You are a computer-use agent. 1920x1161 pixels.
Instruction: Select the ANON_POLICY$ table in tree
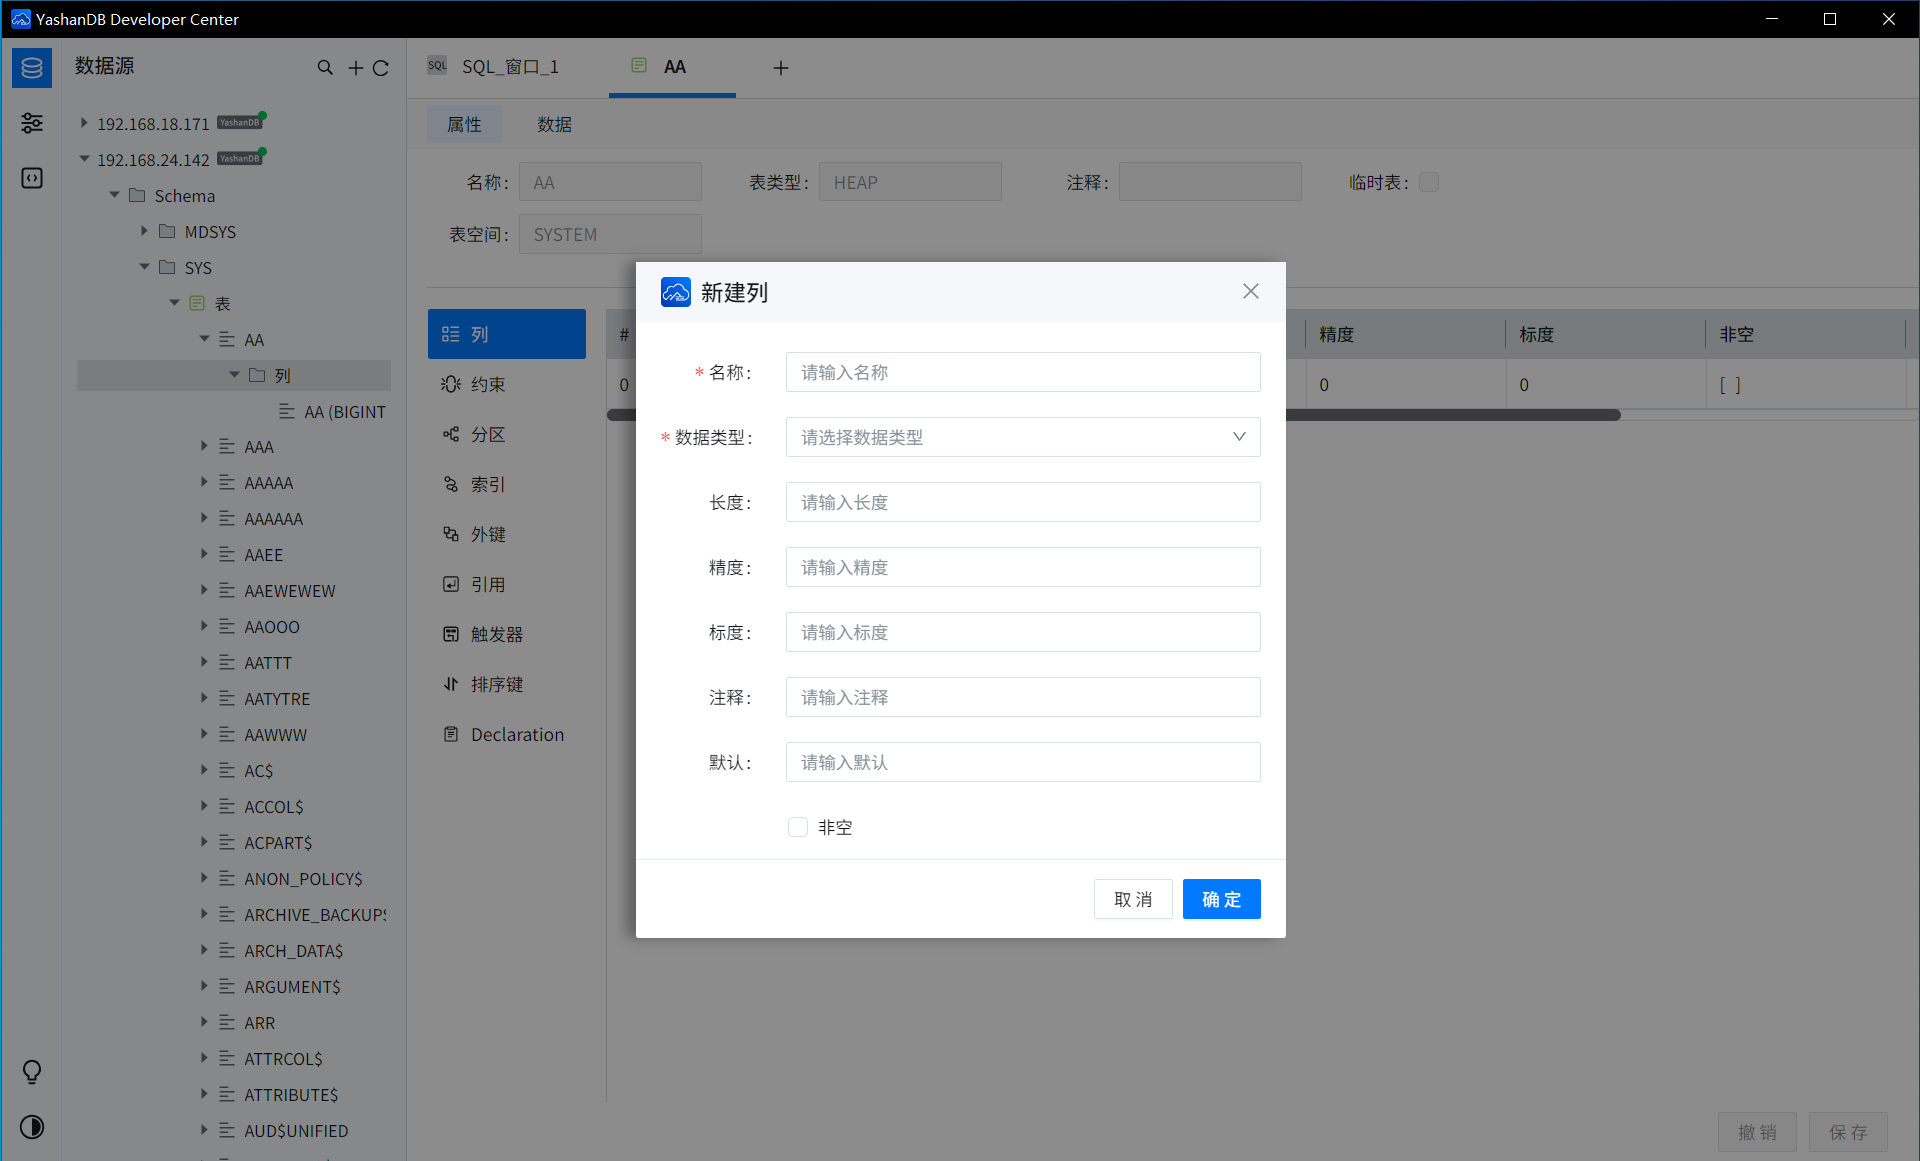pos(303,878)
